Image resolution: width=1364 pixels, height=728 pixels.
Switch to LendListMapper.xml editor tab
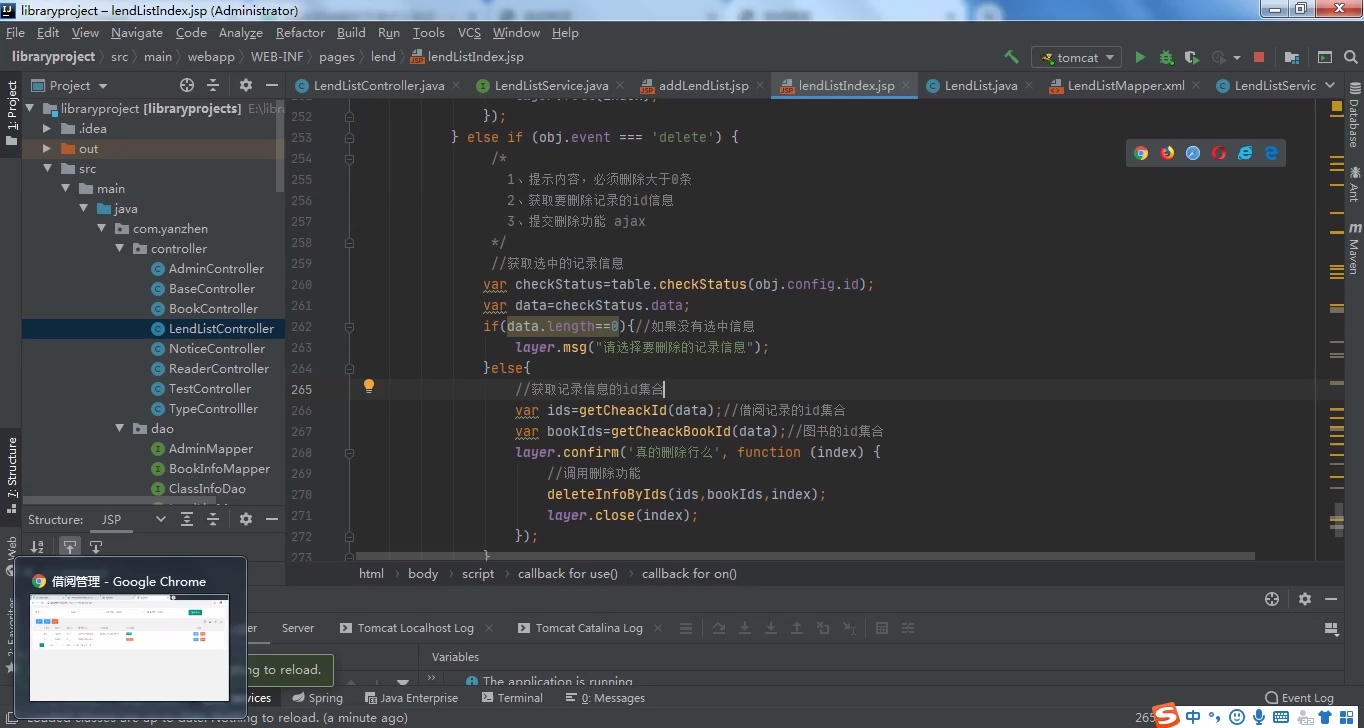tap(1125, 86)
